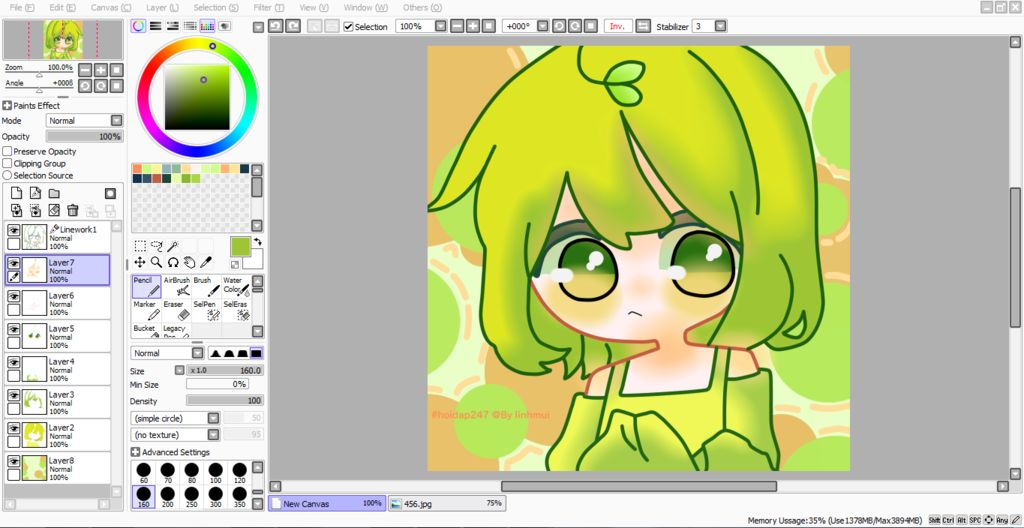The image size is (1024, 528).
Task: Expand the Paints Effect section
Action: tap(7, 105)
